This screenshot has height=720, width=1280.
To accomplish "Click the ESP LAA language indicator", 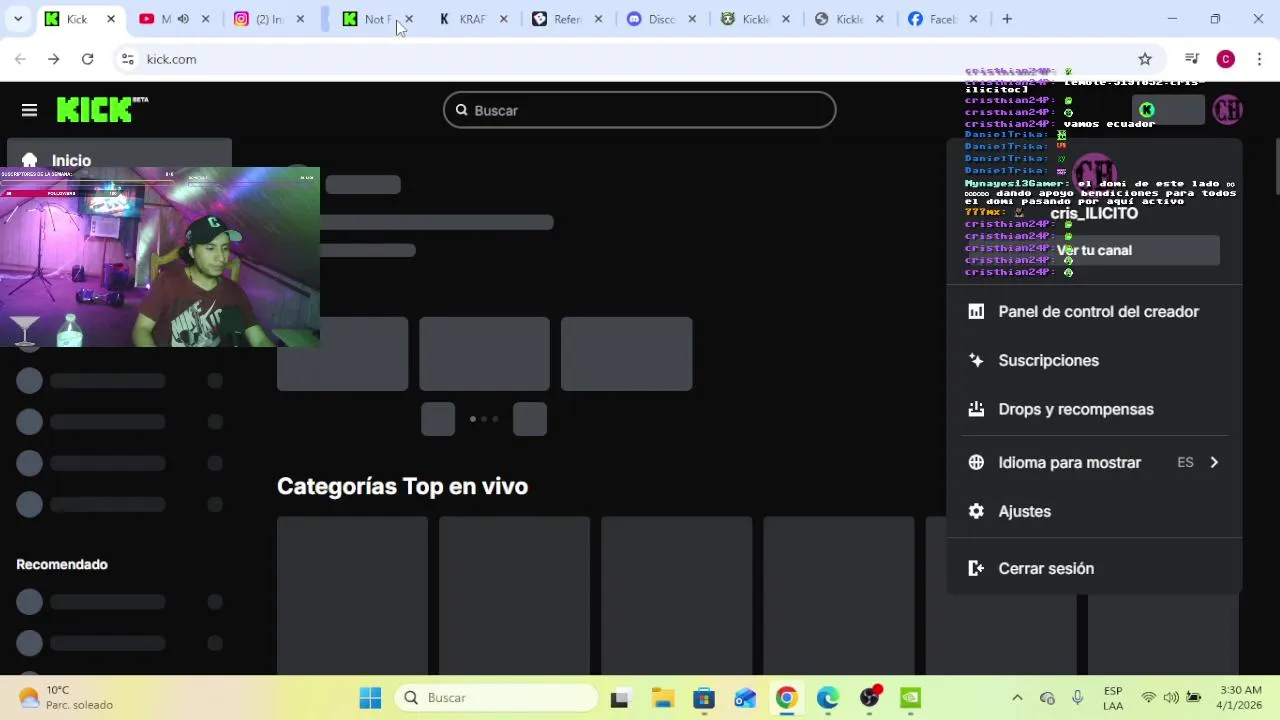I will pyautogui.click(x=1113, y=698).
